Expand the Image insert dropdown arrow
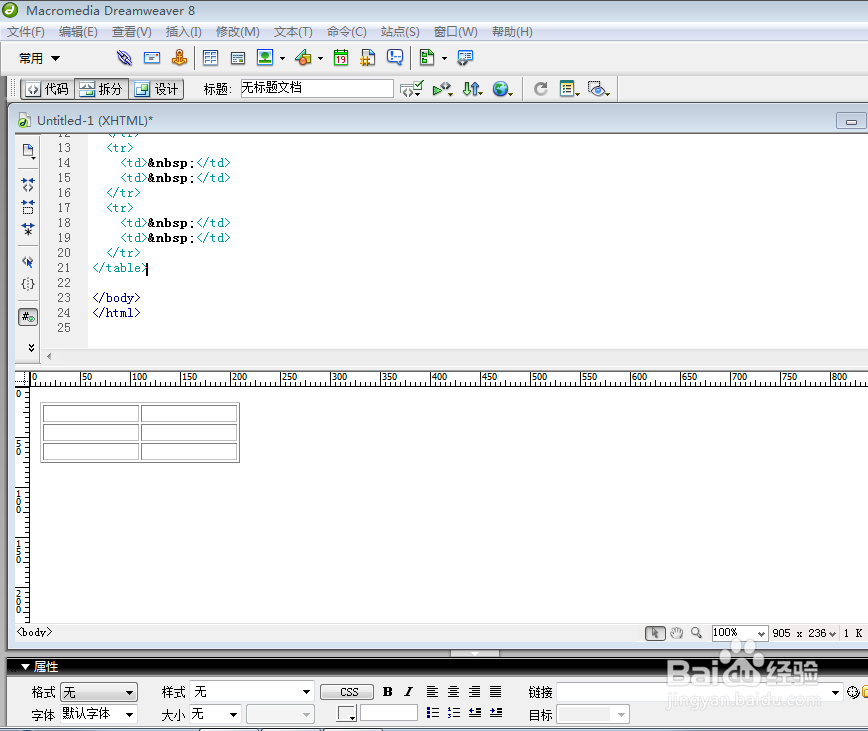Viewport: 868px width, 731px height. (282, 58)
